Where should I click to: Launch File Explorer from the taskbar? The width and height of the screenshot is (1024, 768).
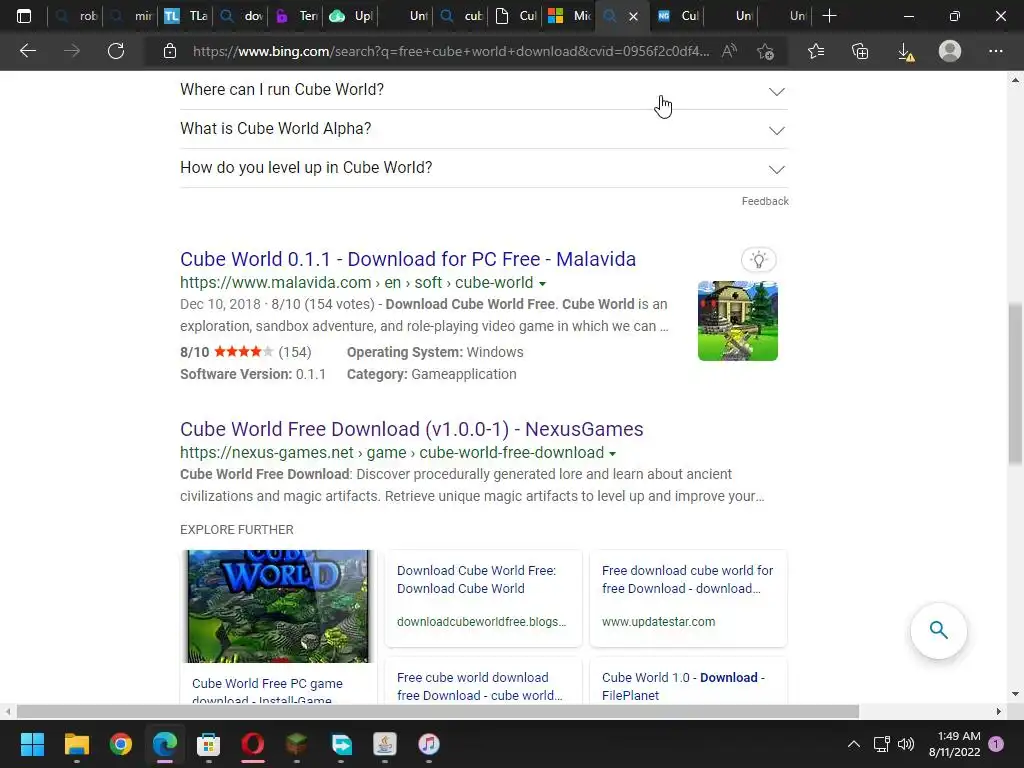tap(76, 744)
